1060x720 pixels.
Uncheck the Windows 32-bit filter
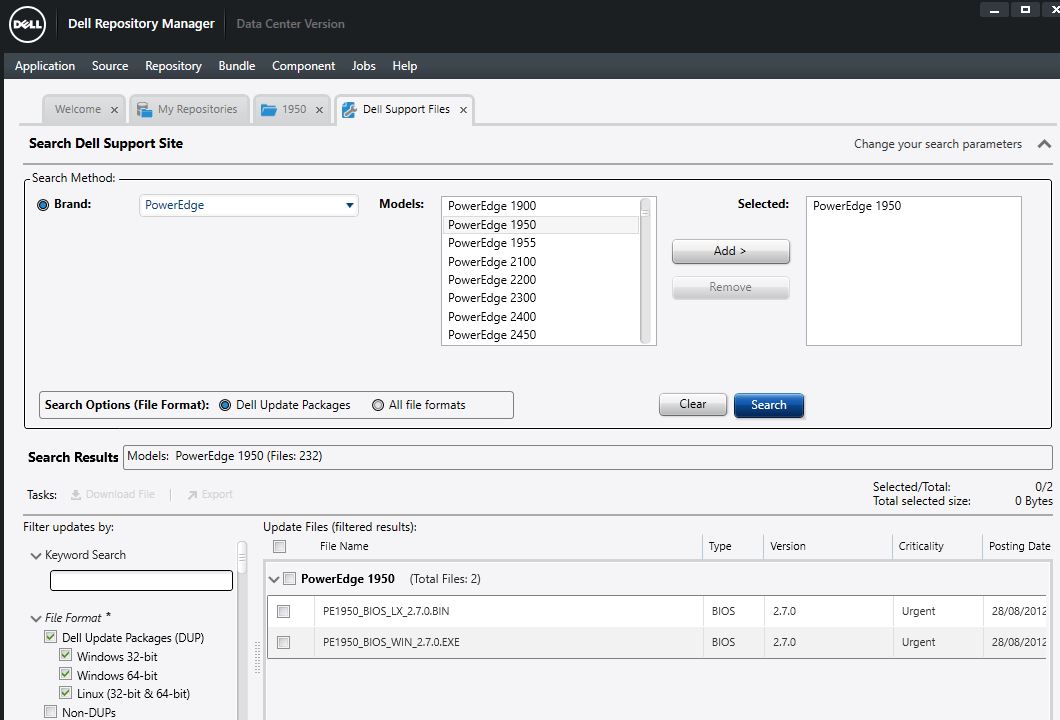click(x=66, y=655)
